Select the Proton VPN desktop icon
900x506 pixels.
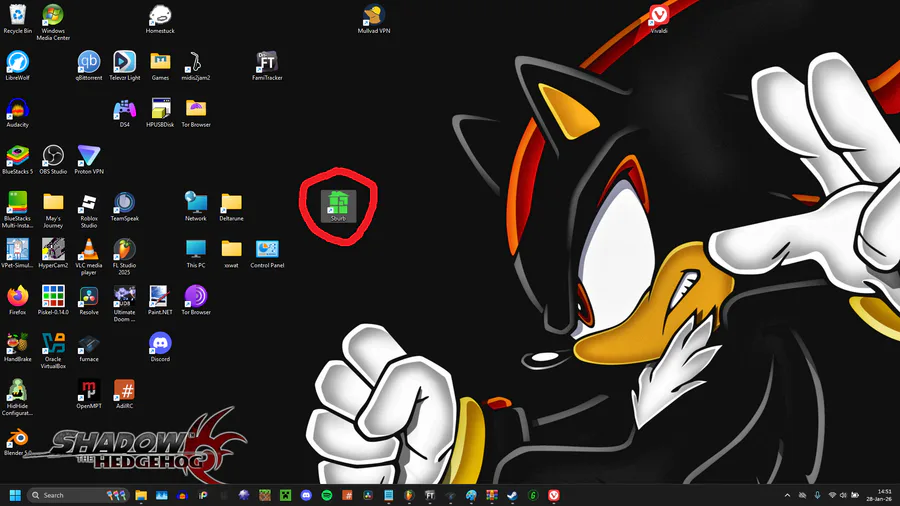tap(88, 160)
